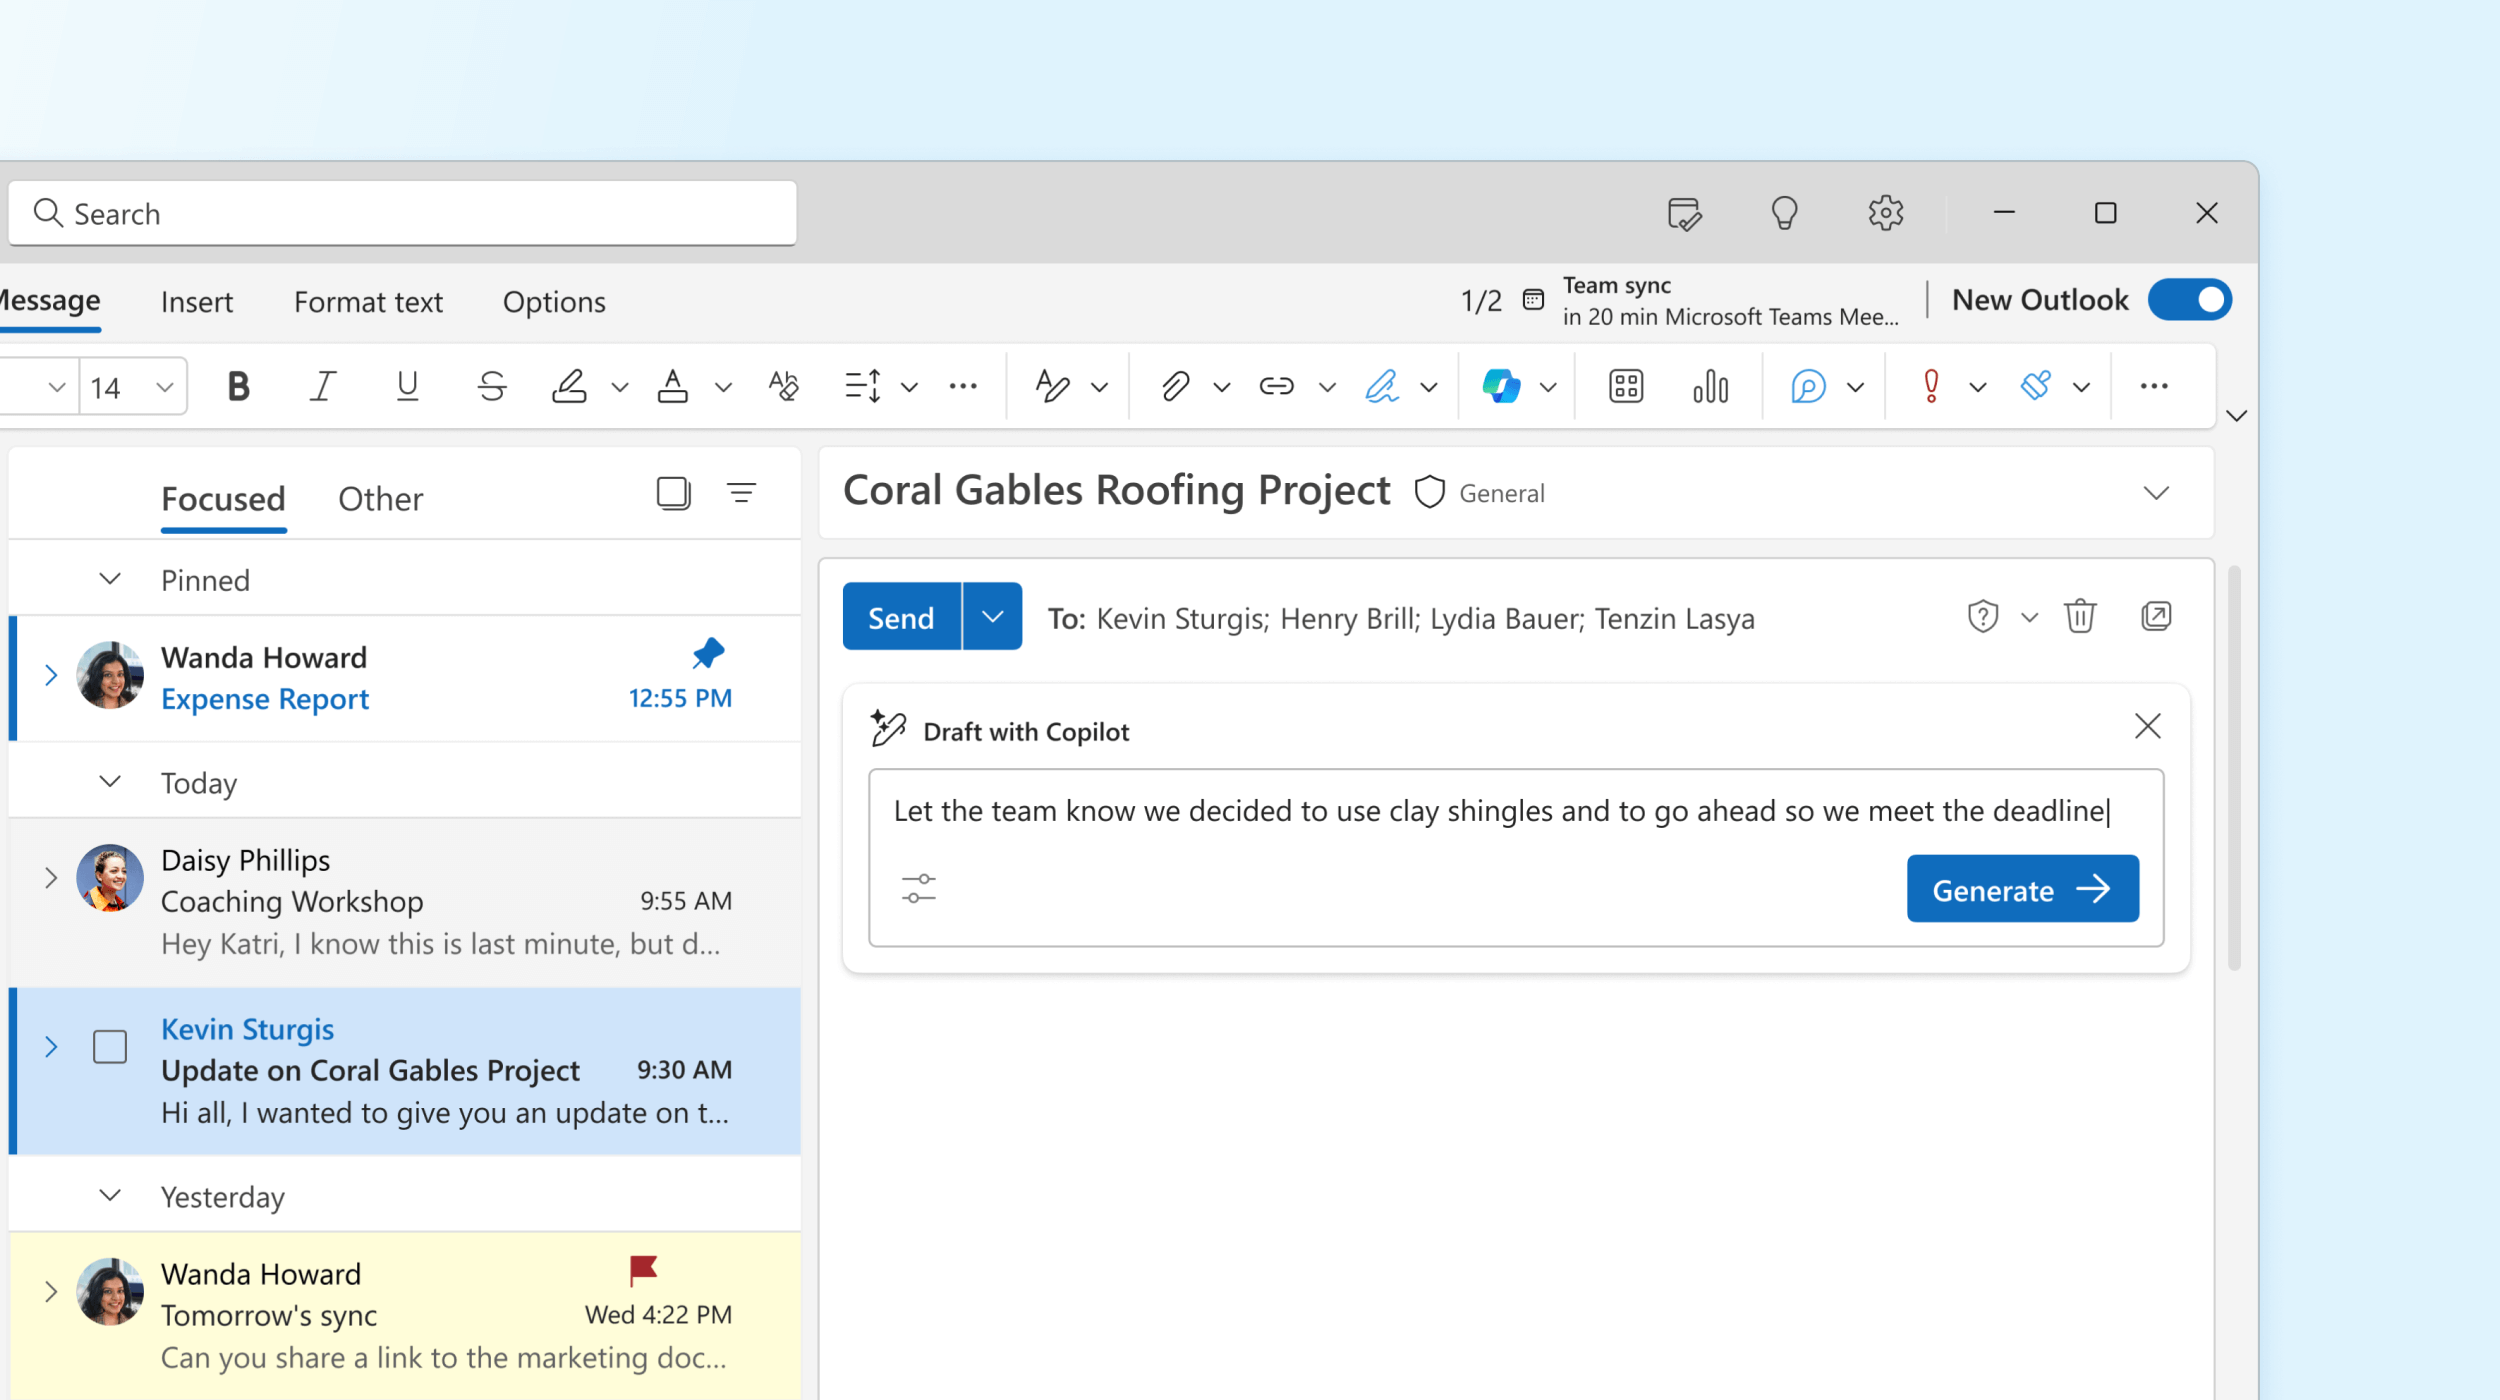
Task: Click the Delete message icon
Action: (2079, 615)
